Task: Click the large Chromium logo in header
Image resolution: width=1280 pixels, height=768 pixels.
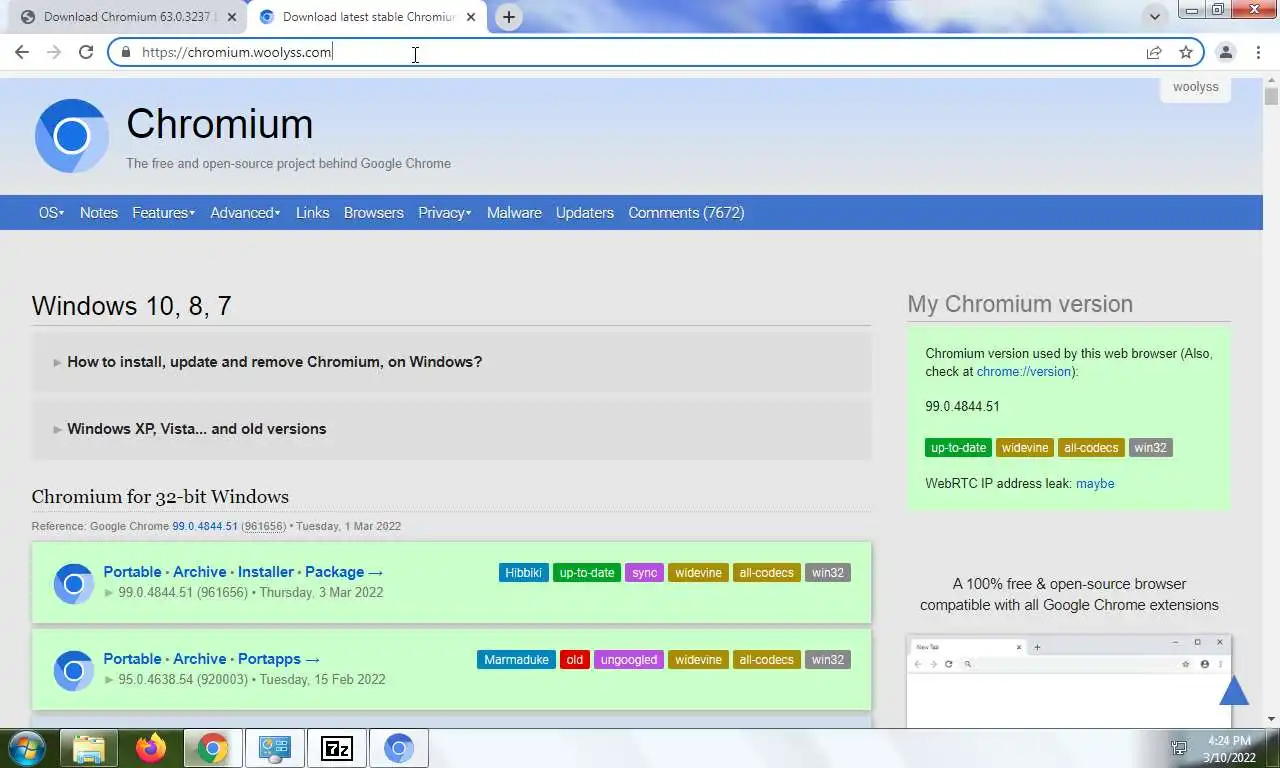Action: (x=72, y=136)
